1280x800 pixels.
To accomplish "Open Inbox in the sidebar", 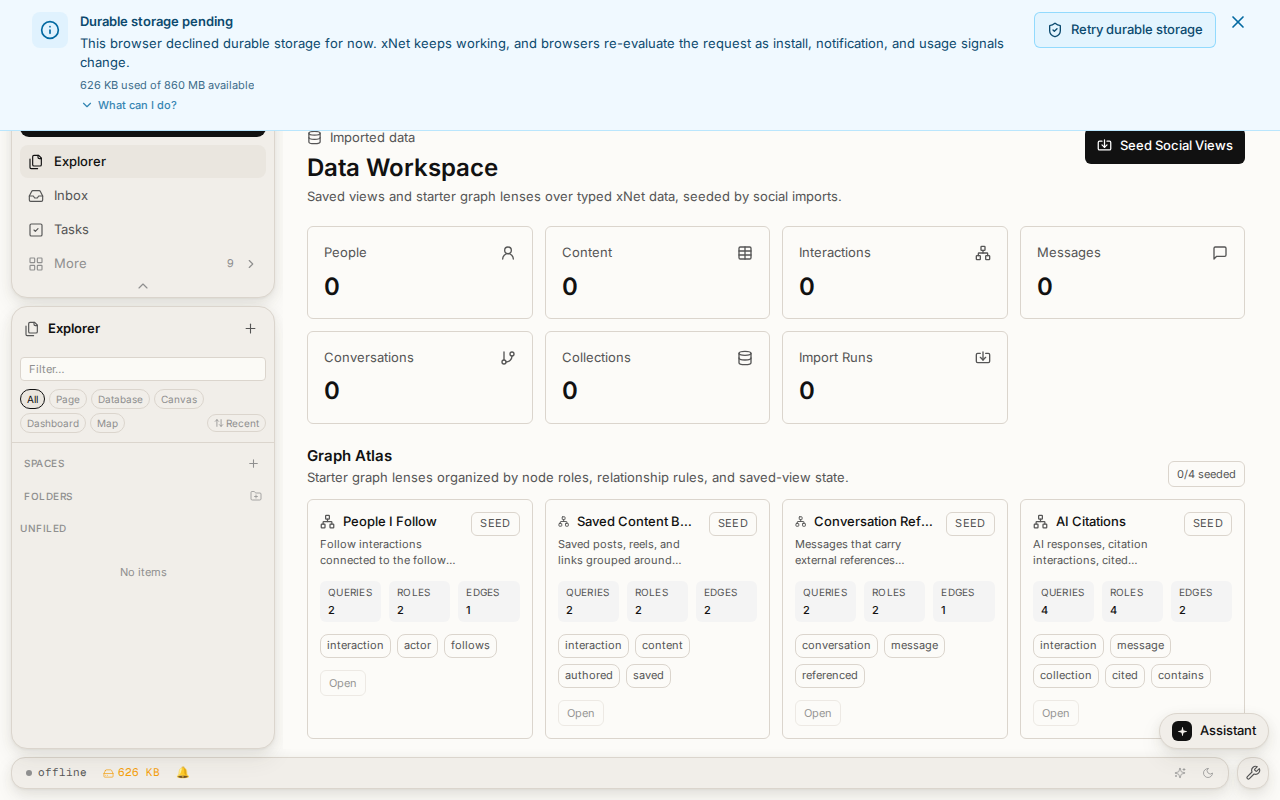I will (143, 195).
